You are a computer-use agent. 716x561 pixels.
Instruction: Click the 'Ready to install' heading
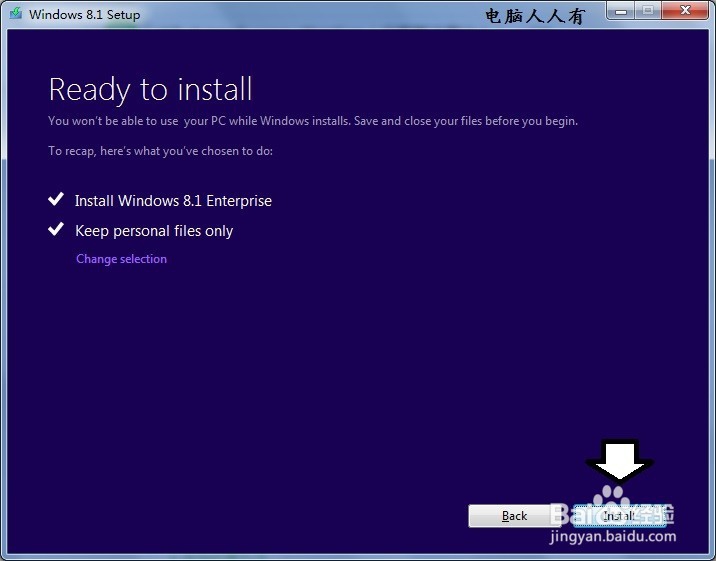(150, 89)
